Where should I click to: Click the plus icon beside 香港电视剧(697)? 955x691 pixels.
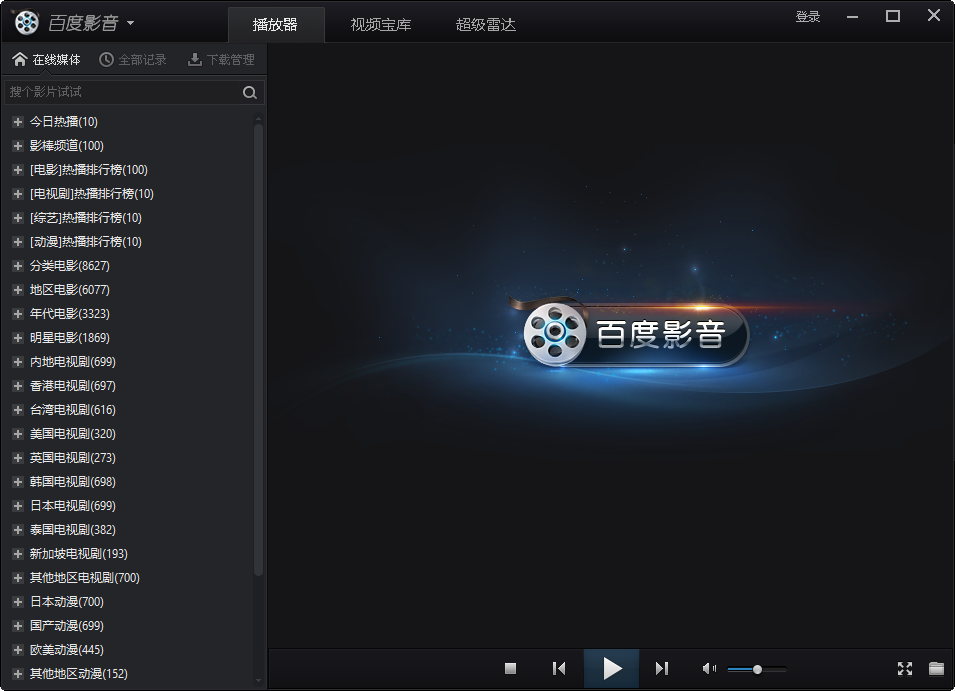(x=18, y=386)
